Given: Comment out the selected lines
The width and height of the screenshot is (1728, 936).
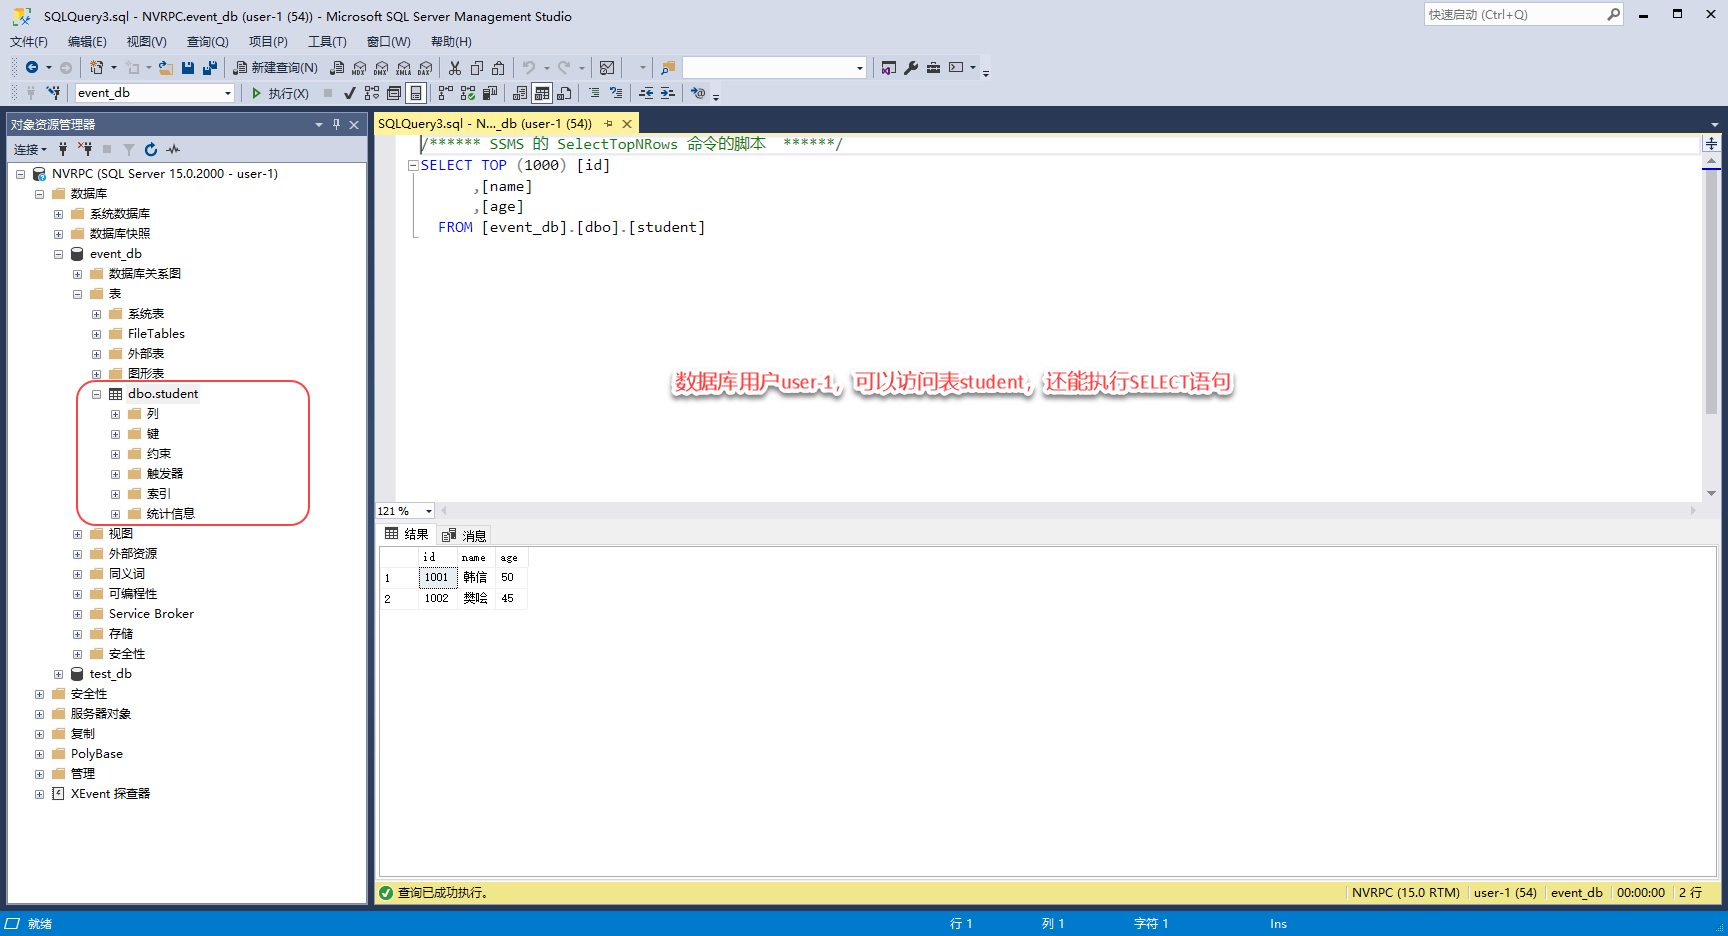Looking at the screenshot, I should pos(594,93).
